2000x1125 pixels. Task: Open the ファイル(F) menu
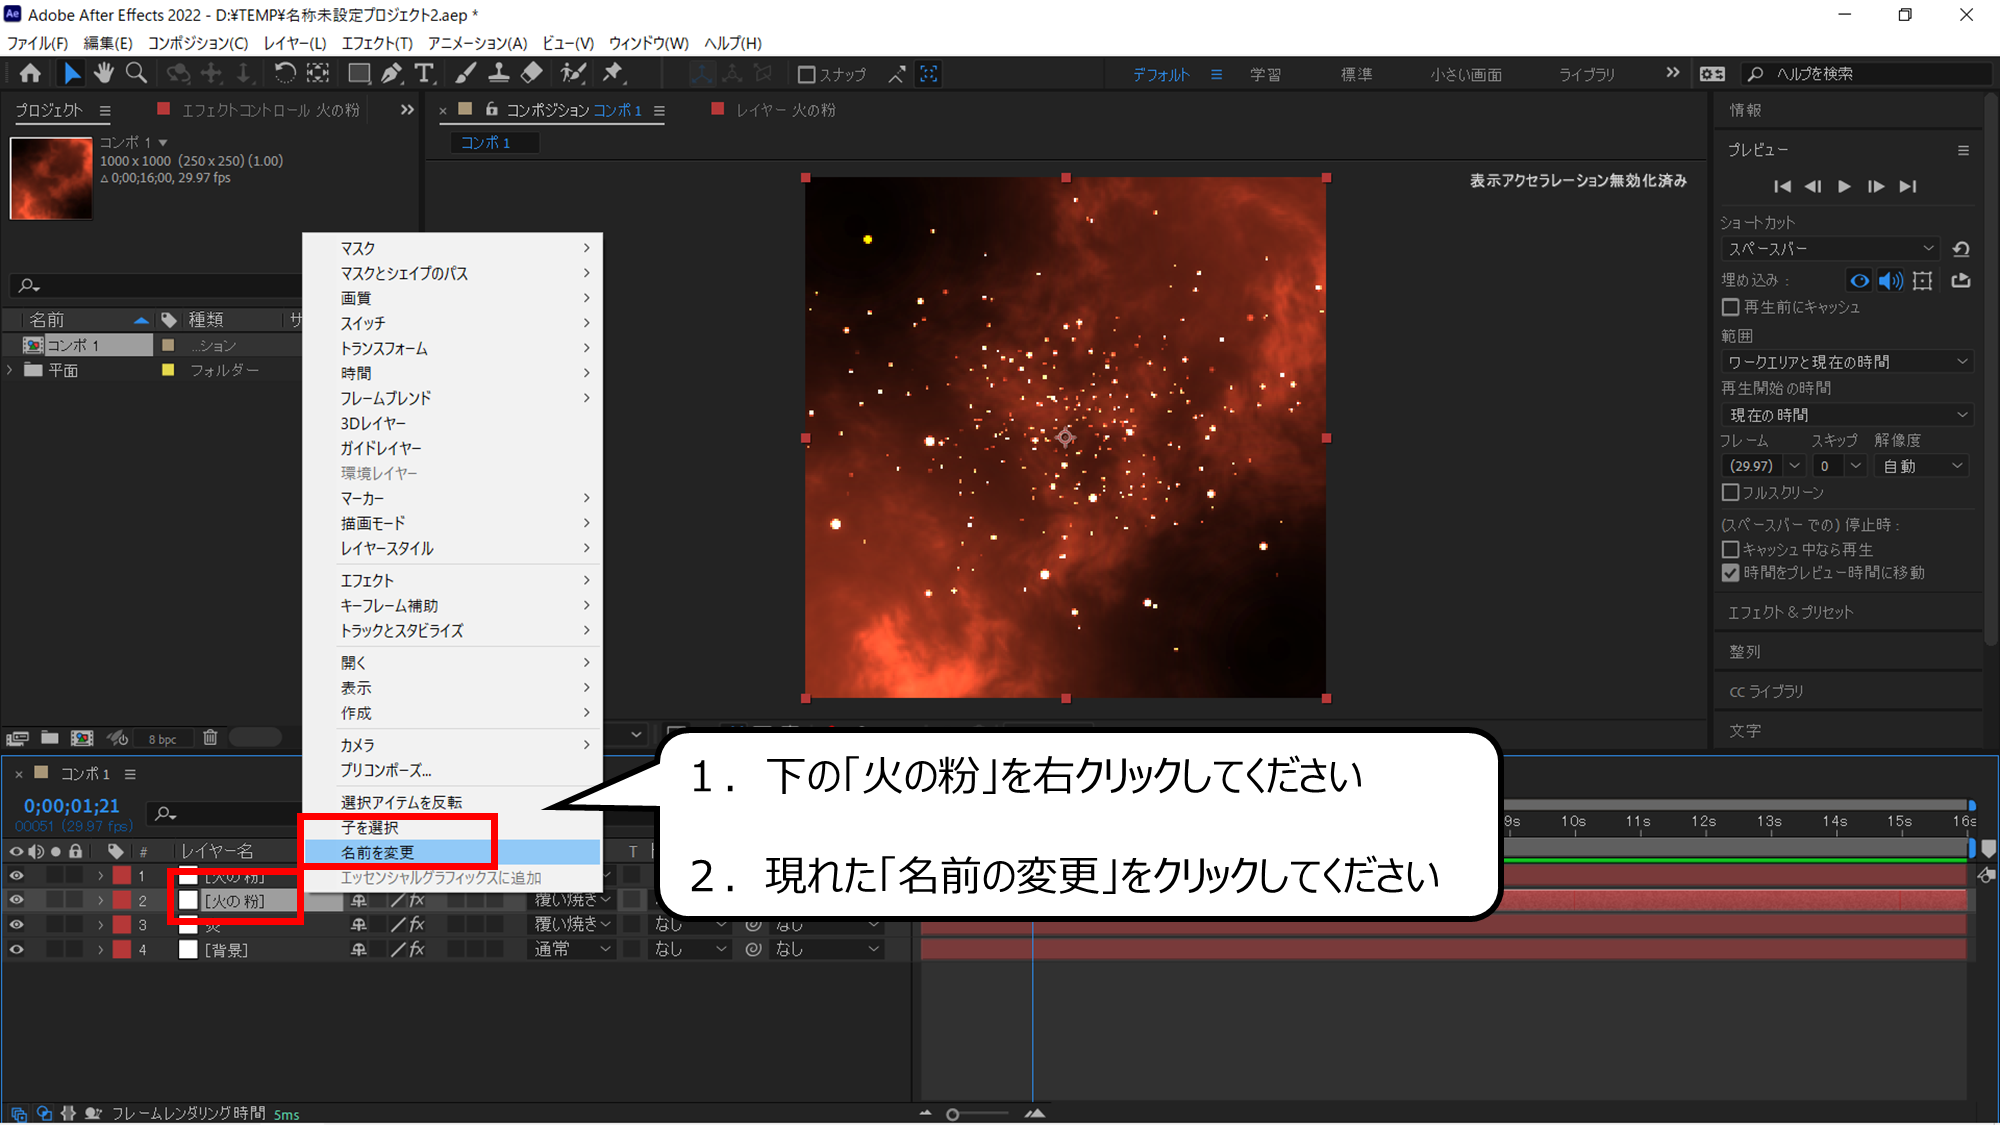(37, 43)
